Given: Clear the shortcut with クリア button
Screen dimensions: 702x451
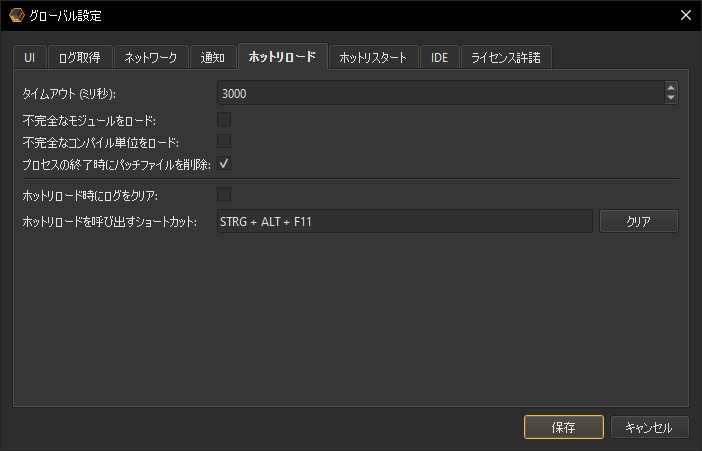Looking at the screenshot, I should coord(638,221).
